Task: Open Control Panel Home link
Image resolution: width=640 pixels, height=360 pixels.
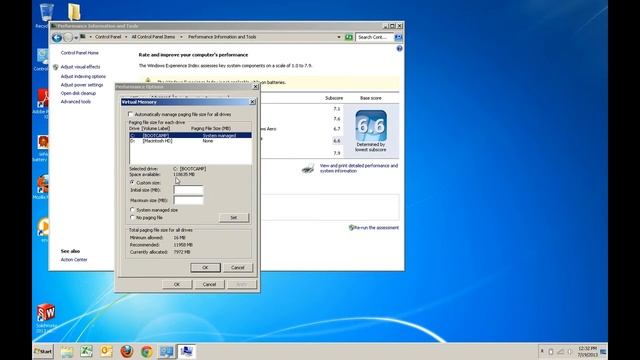Action: point(80,53)
